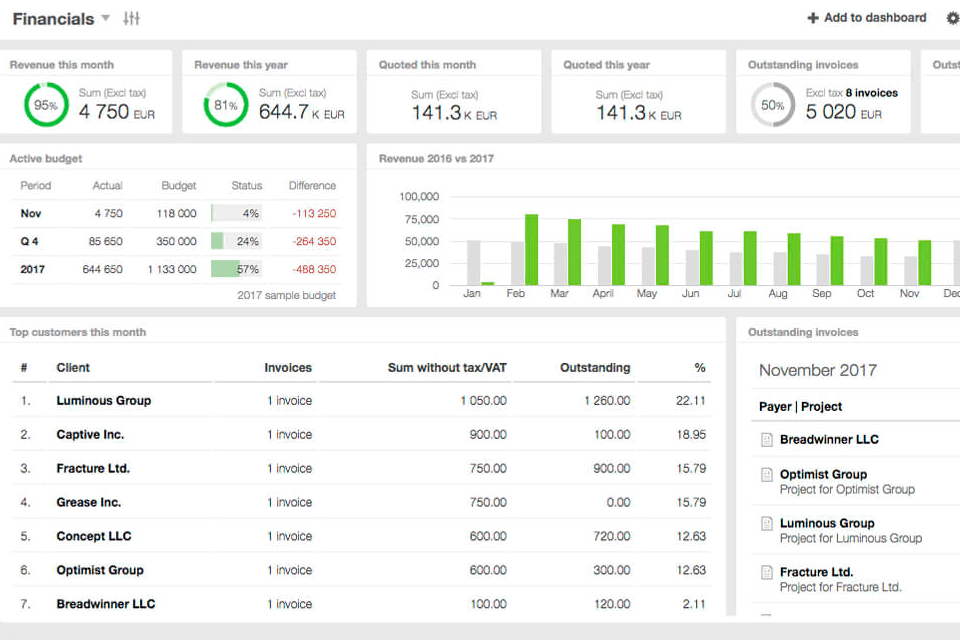The height and width of the screenshot is (640, 960).
Task: Expand the Financials title dropdown arrow
Action: (x=106, y=19)
